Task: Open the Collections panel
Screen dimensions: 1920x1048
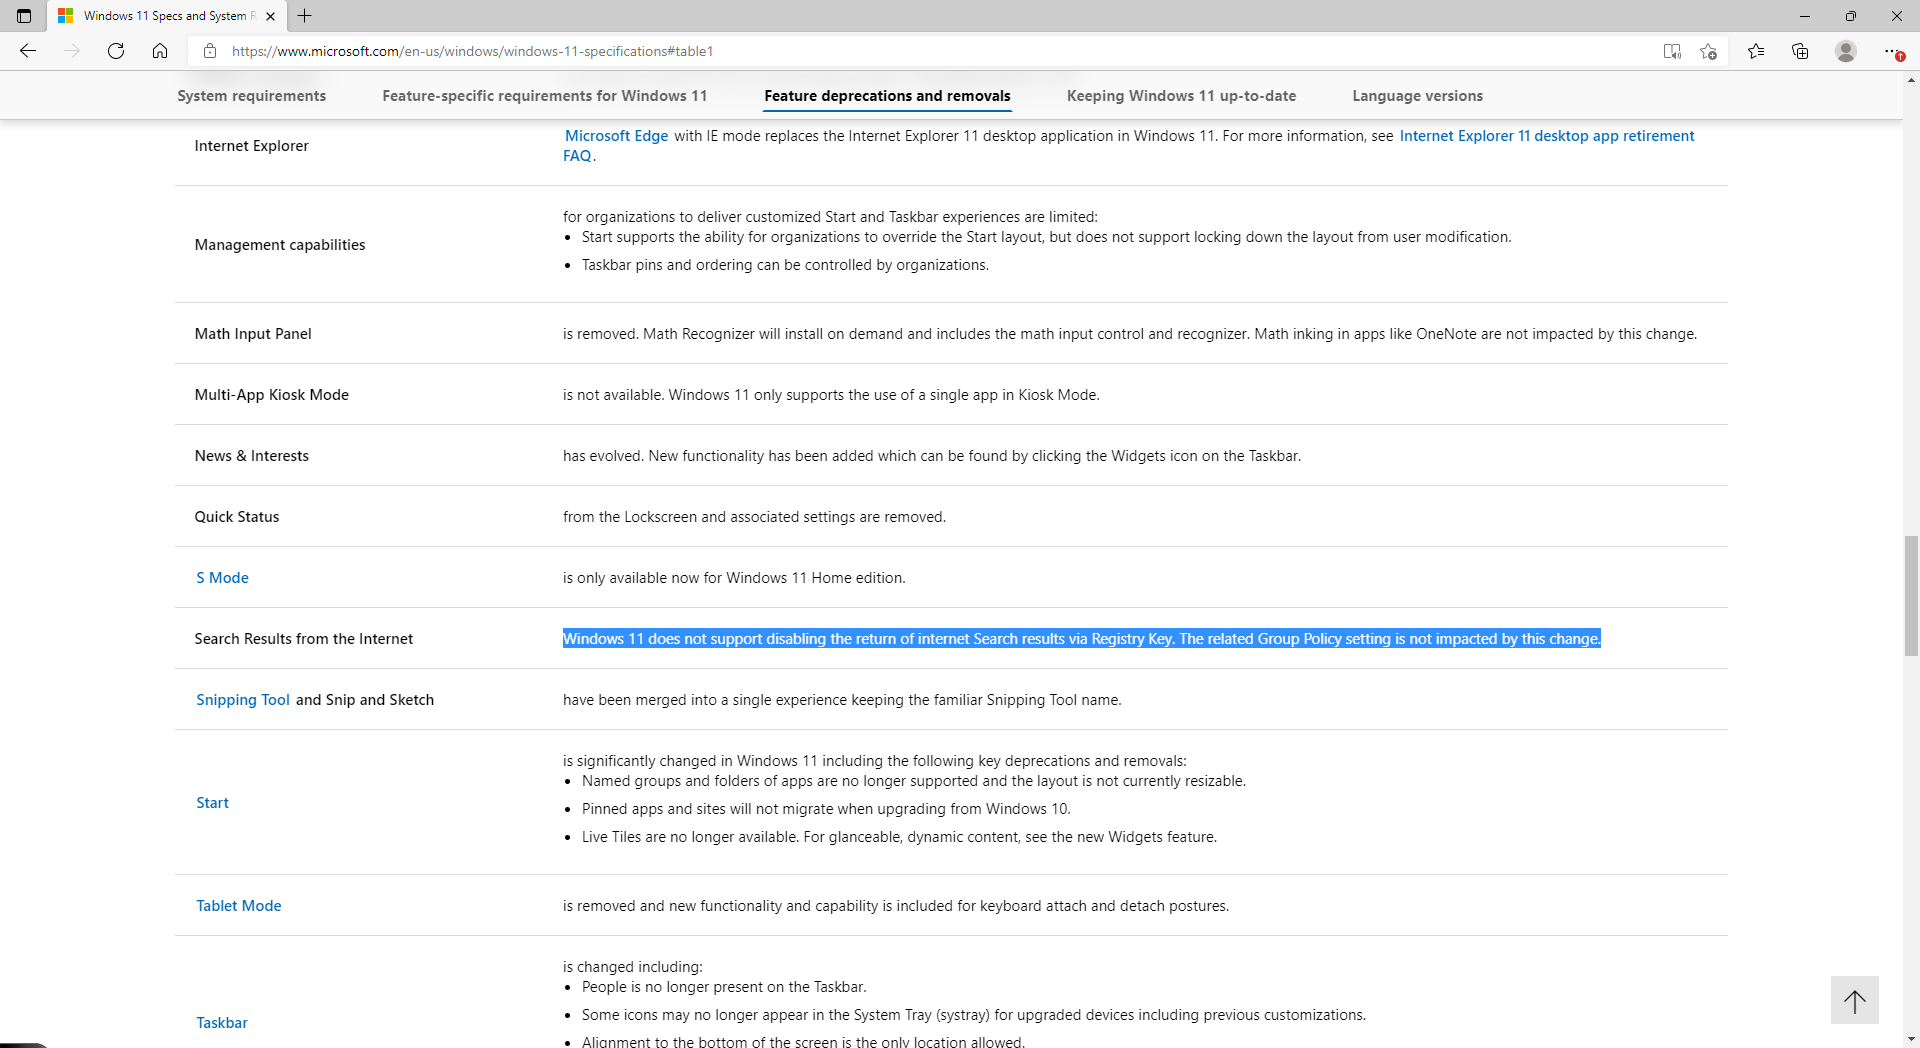Action: tap(1800, 51)
